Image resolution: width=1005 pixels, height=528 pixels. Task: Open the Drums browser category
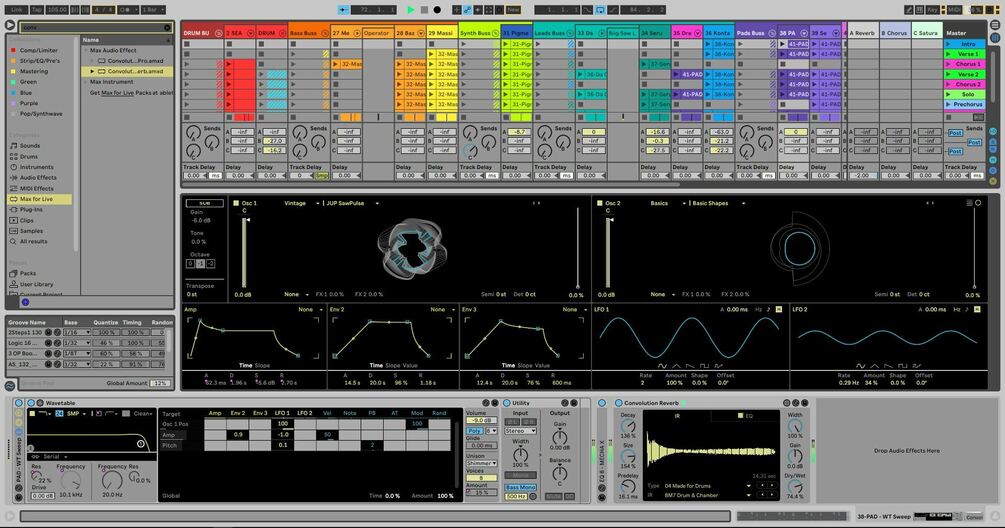[x=29, y=156]
